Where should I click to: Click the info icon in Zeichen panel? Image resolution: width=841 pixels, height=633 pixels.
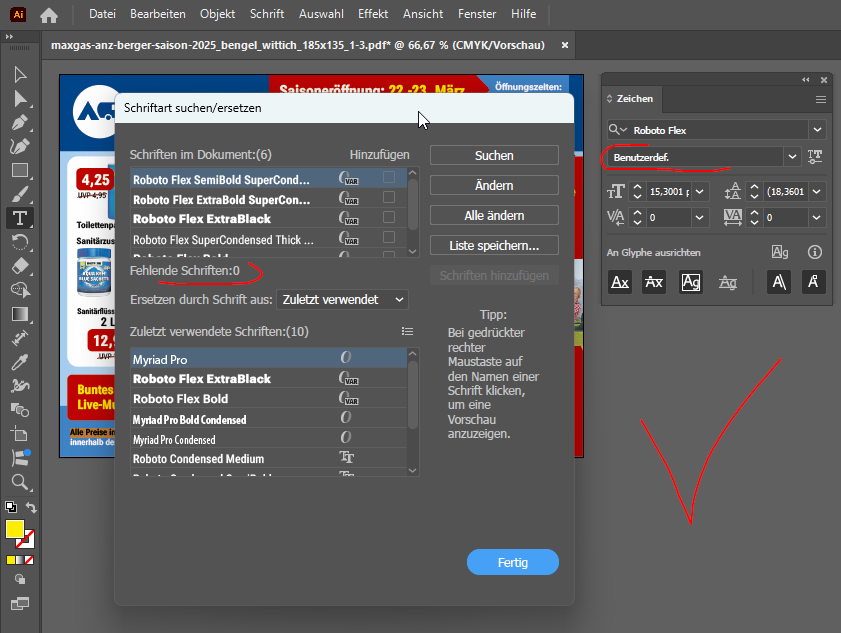815,253
